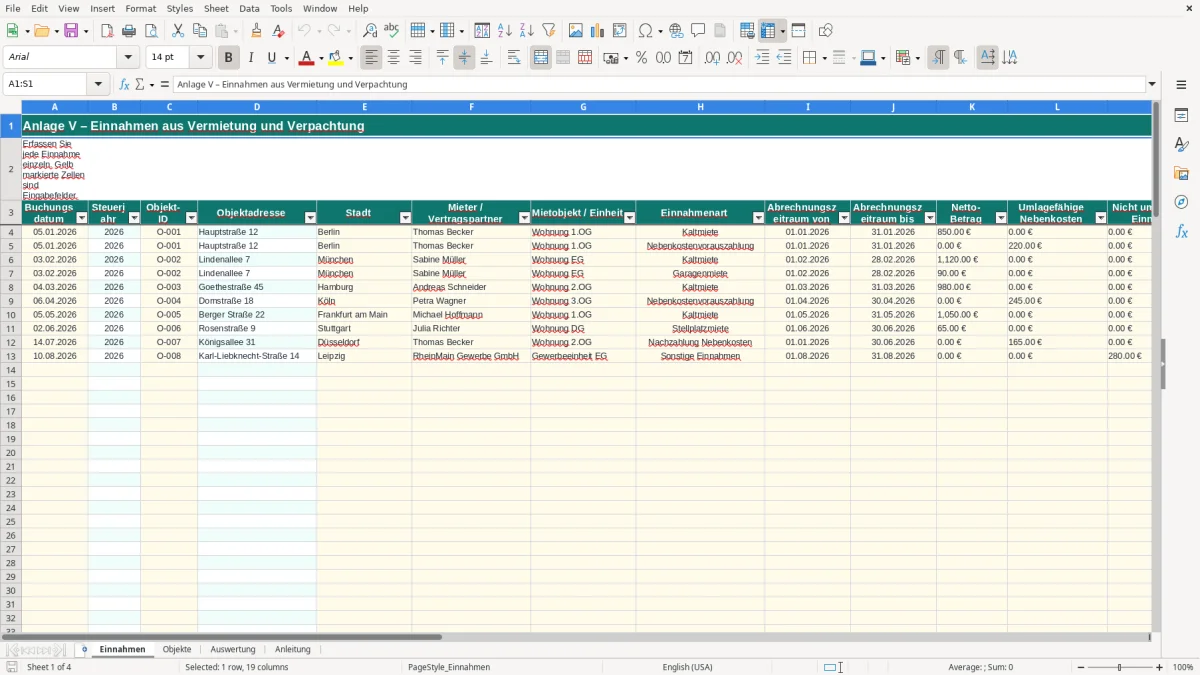Image resolution: width=1200 pixels, height=675 pixels.
Task: Align cell text right
Action: click(x=416, y=58)
